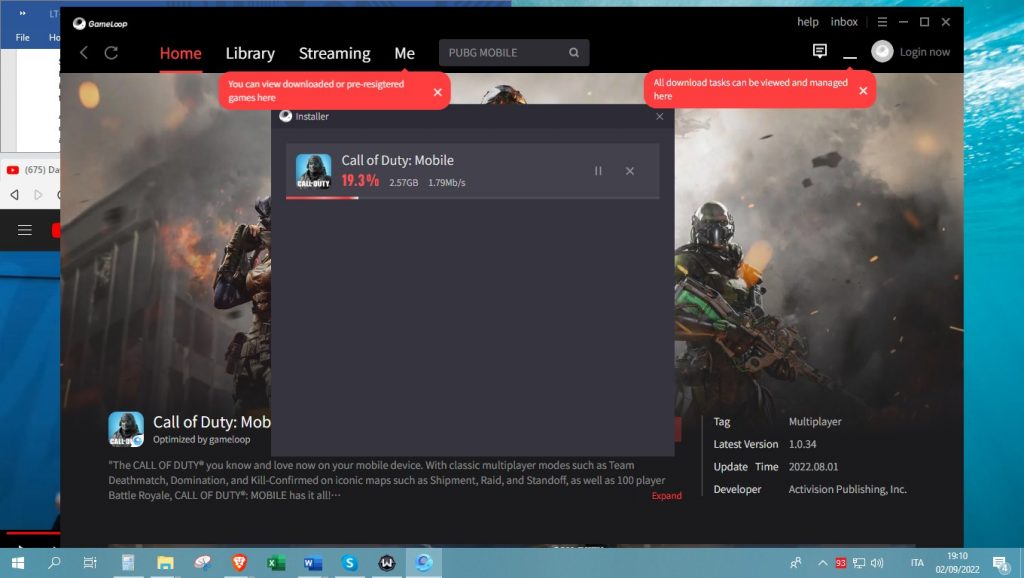Click the back arrow in GameLoop
Screen dimensions: 1024x578
pos(84,53)
